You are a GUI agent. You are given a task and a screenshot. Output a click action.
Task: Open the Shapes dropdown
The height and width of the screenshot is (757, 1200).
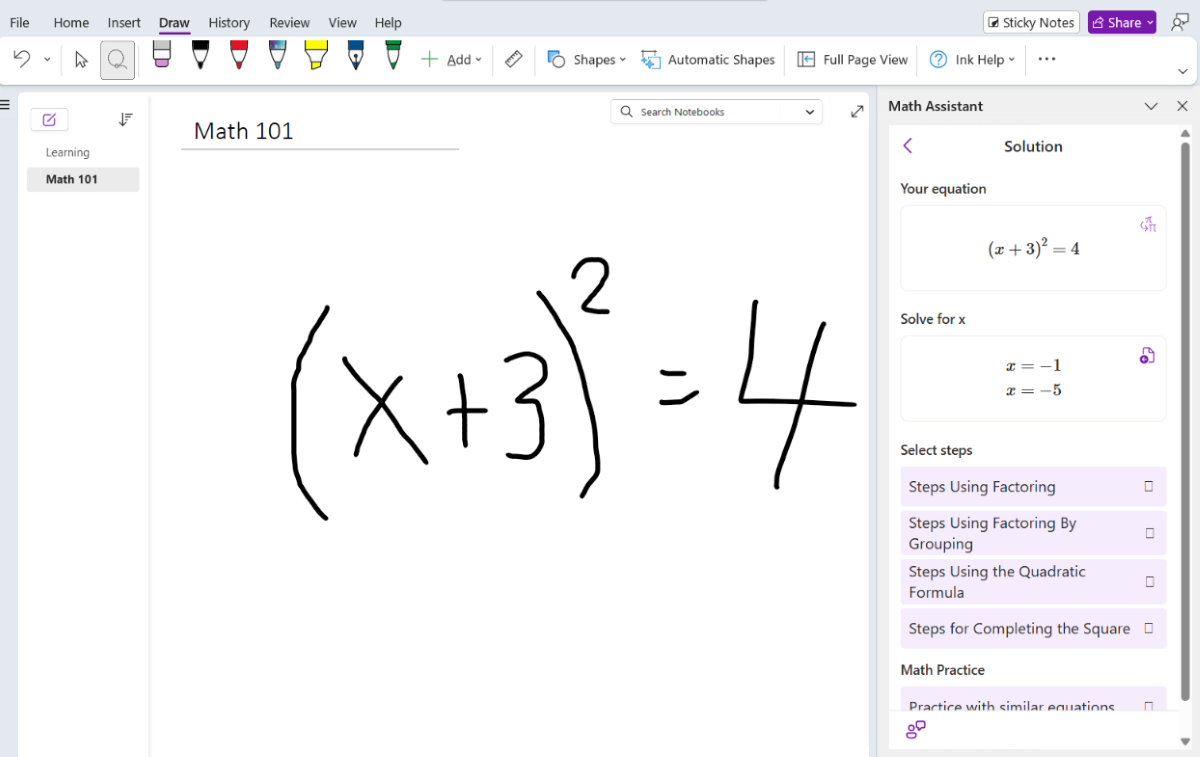point(587,60)
